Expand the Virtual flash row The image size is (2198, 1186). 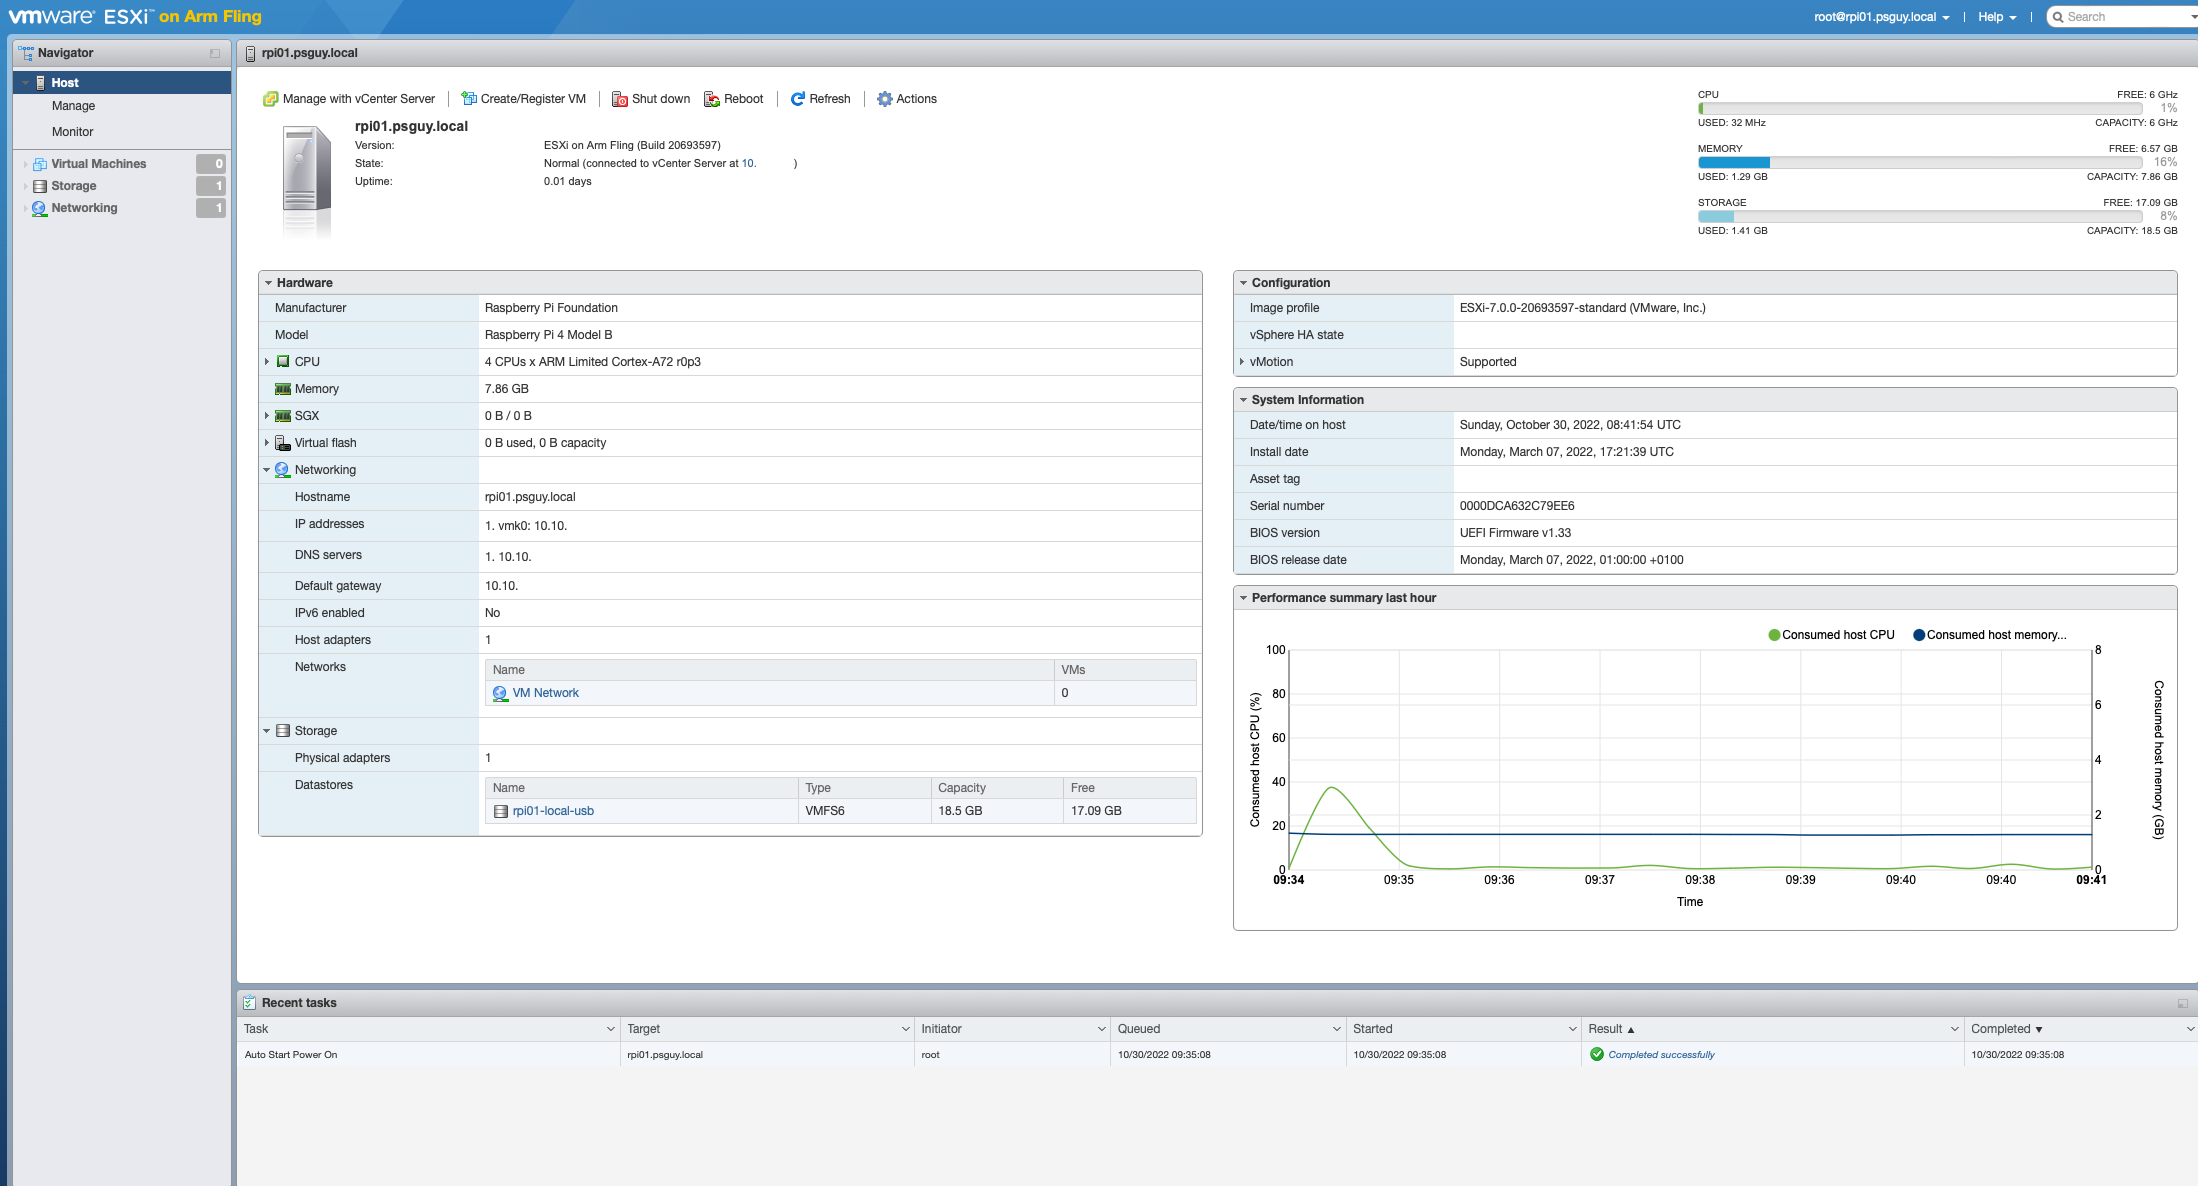267,443
